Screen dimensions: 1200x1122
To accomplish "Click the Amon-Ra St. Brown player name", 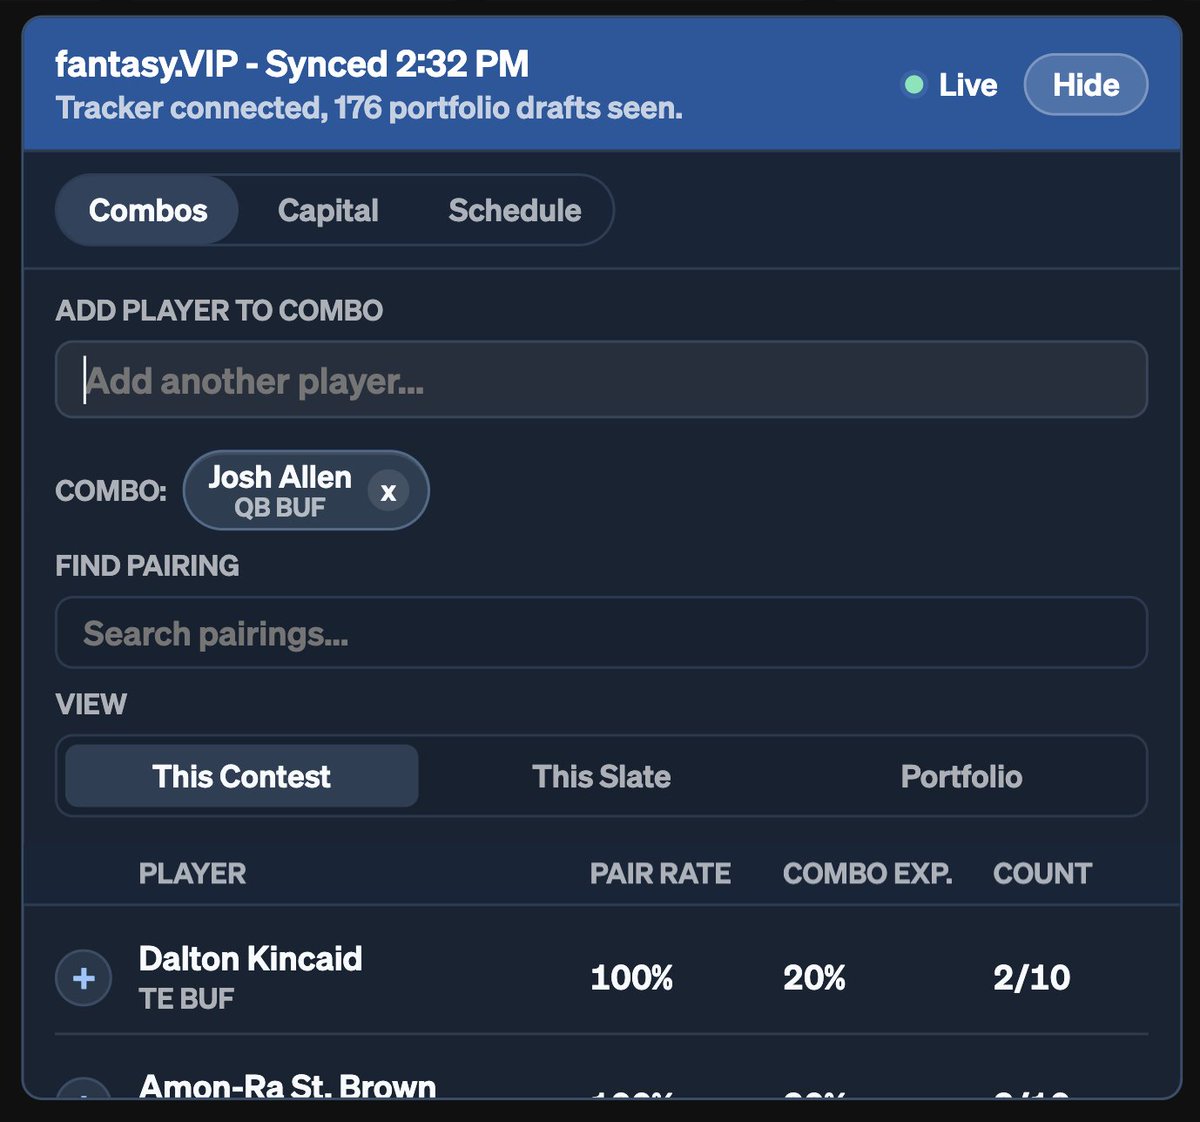I will [288, 1085].
